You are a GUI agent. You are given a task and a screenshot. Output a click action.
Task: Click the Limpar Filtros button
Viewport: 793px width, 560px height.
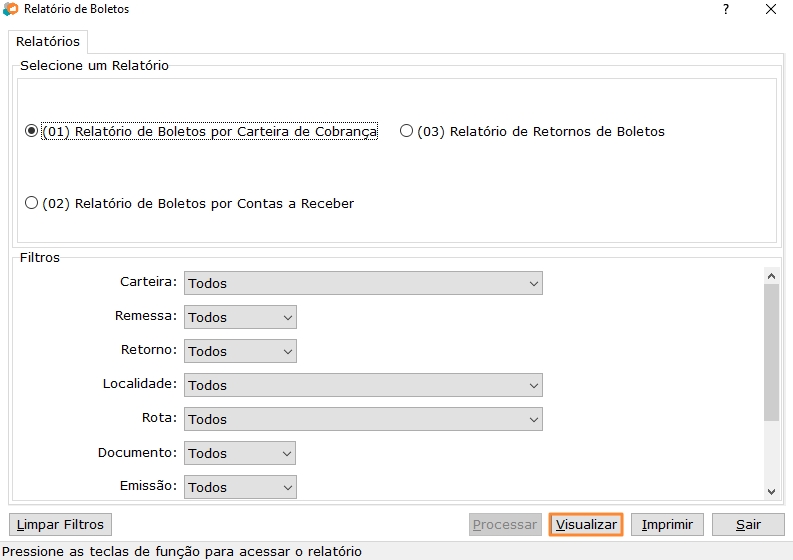click(60, 524)
